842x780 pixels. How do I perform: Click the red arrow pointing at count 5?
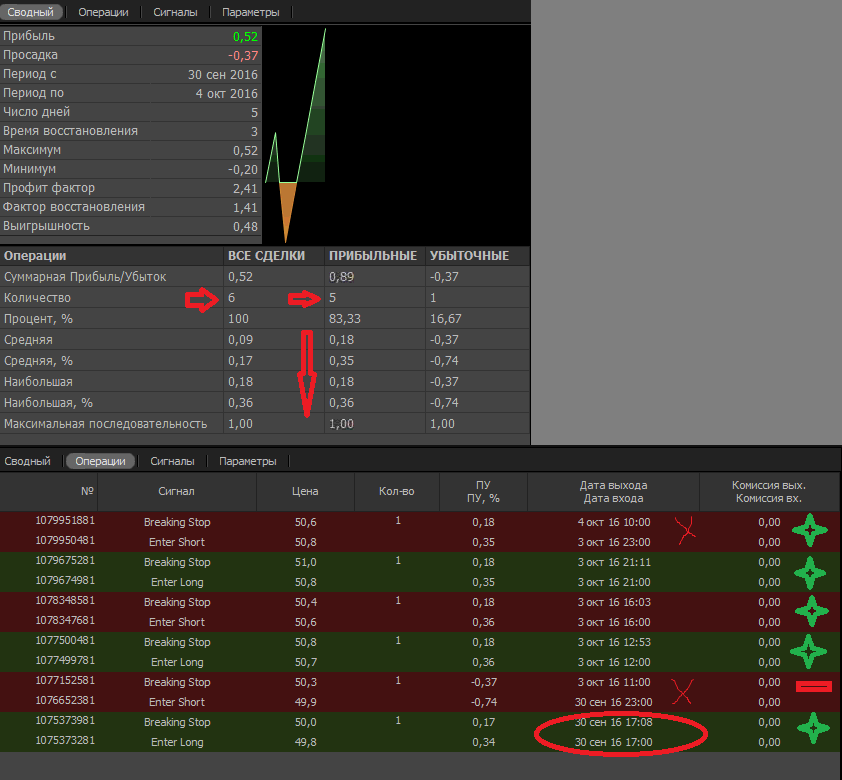click(305, 299)
